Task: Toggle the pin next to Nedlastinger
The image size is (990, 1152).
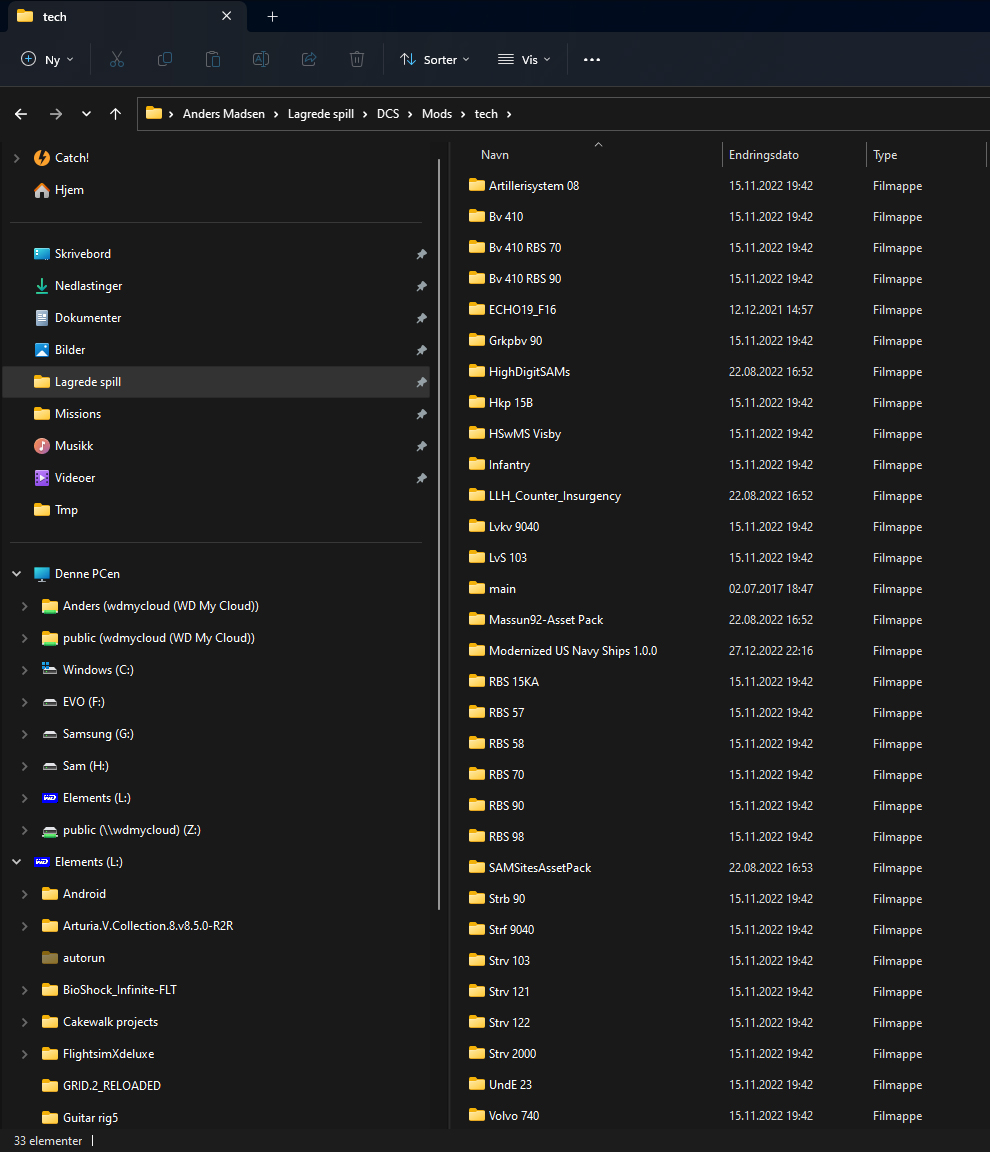Action: [422, 286]
